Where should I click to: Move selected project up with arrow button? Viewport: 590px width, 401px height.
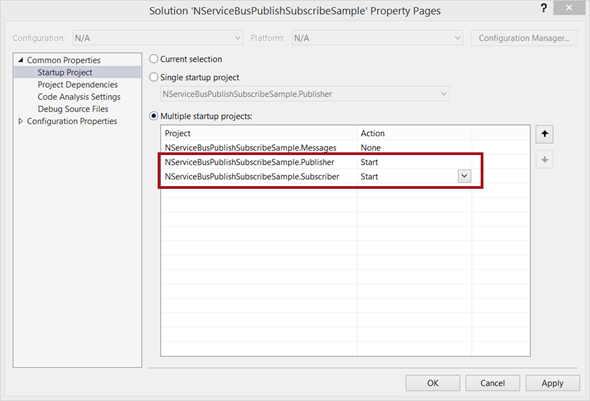click(544, 134)
